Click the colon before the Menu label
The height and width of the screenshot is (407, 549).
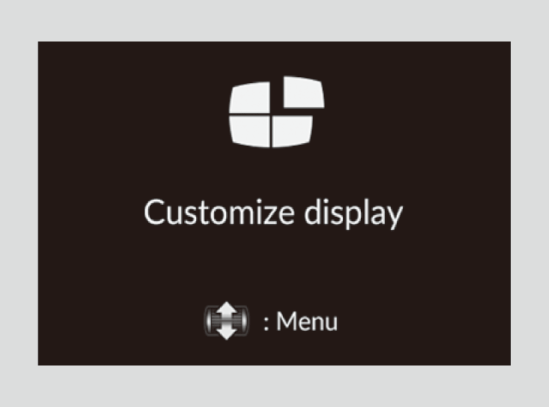point(266,324)
